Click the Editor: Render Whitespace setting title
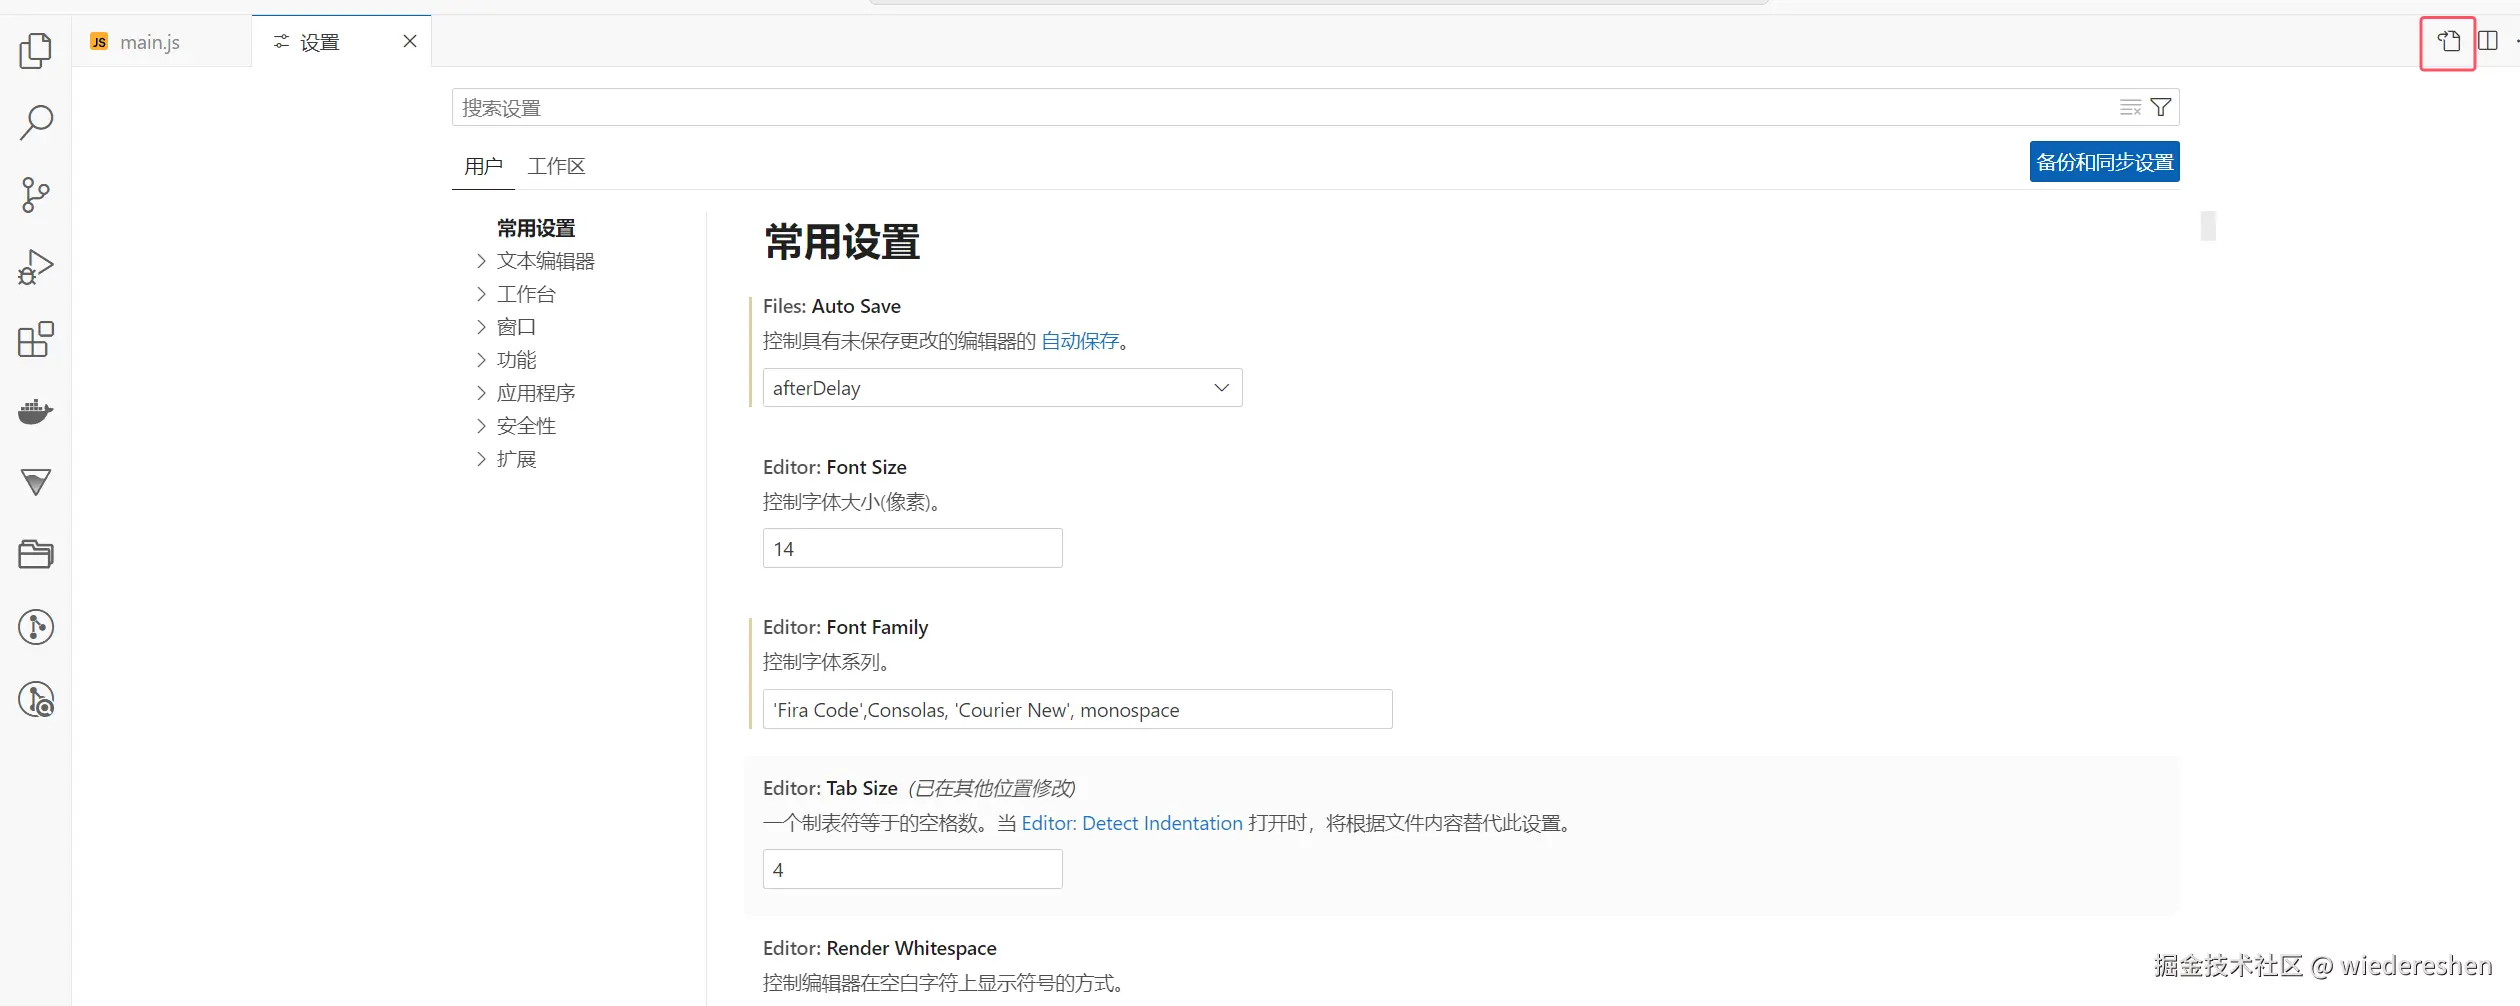 click(x=880, y=948)
